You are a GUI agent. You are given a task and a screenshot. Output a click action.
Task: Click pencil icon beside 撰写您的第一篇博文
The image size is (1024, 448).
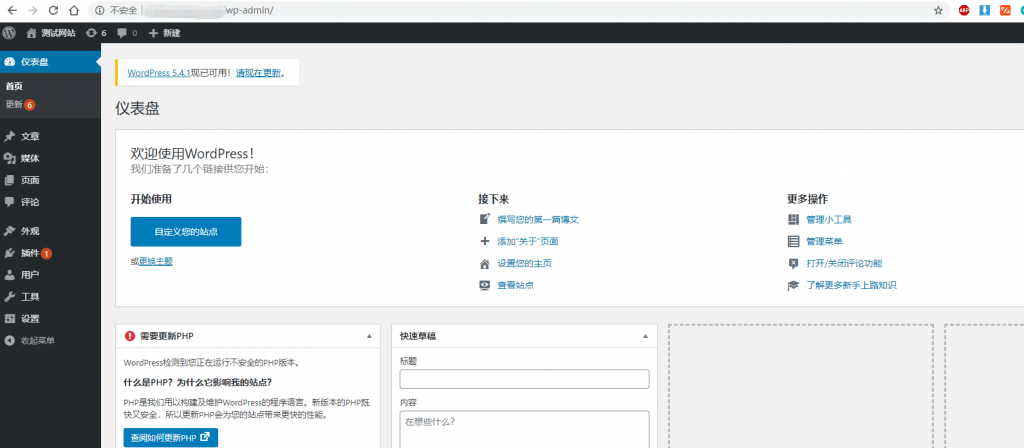[x=485, y=219]
